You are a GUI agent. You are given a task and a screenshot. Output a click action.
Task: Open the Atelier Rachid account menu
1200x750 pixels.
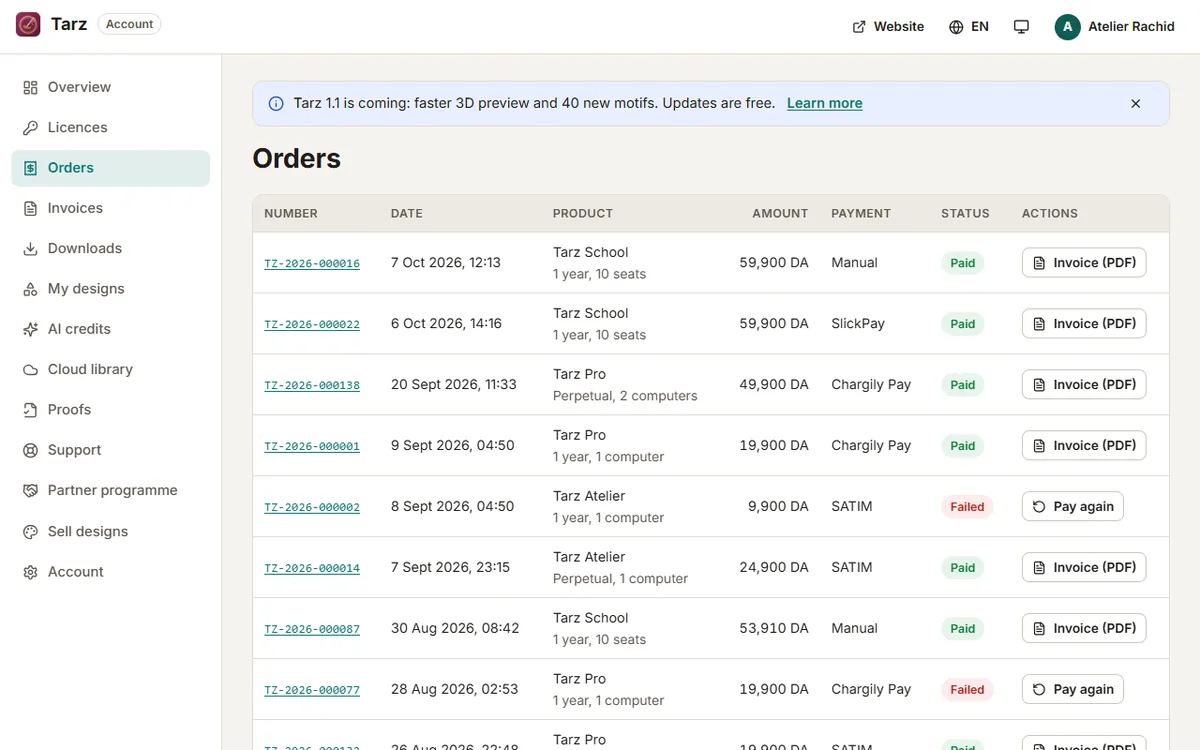1115,27
